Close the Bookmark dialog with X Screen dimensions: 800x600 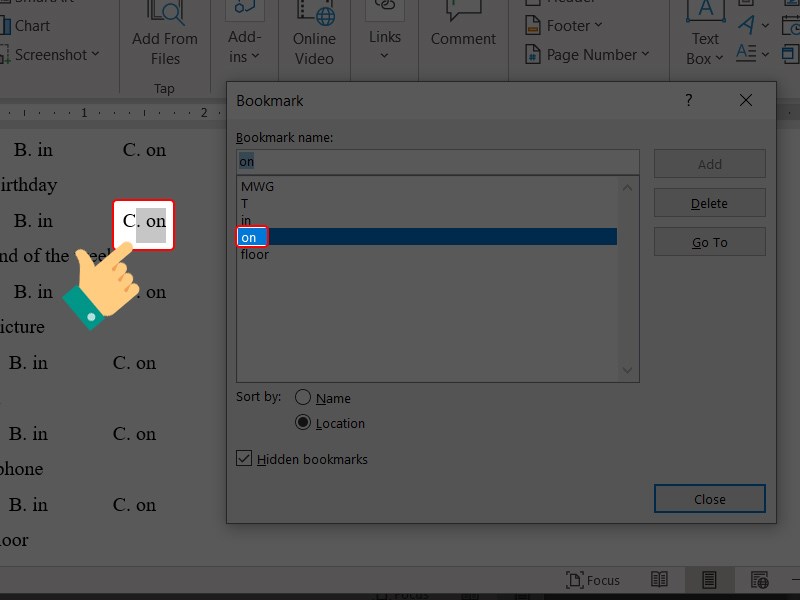746,100
